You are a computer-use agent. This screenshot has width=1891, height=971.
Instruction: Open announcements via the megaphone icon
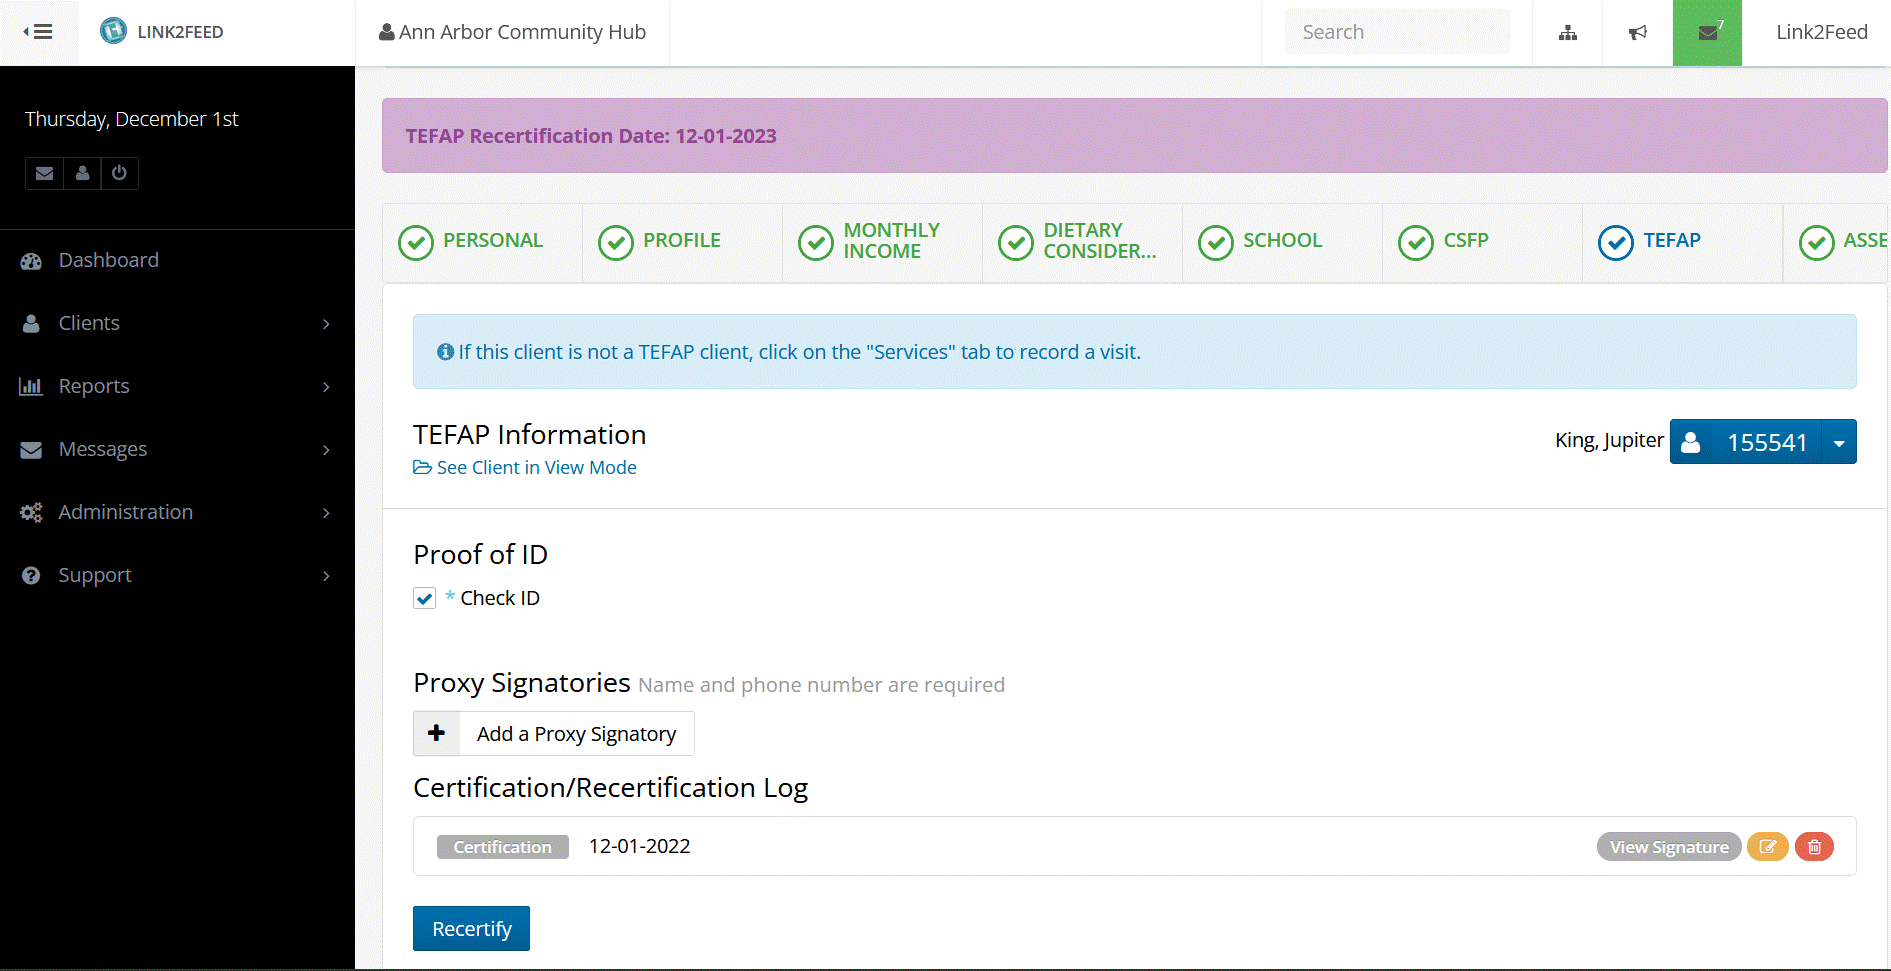1637,33
